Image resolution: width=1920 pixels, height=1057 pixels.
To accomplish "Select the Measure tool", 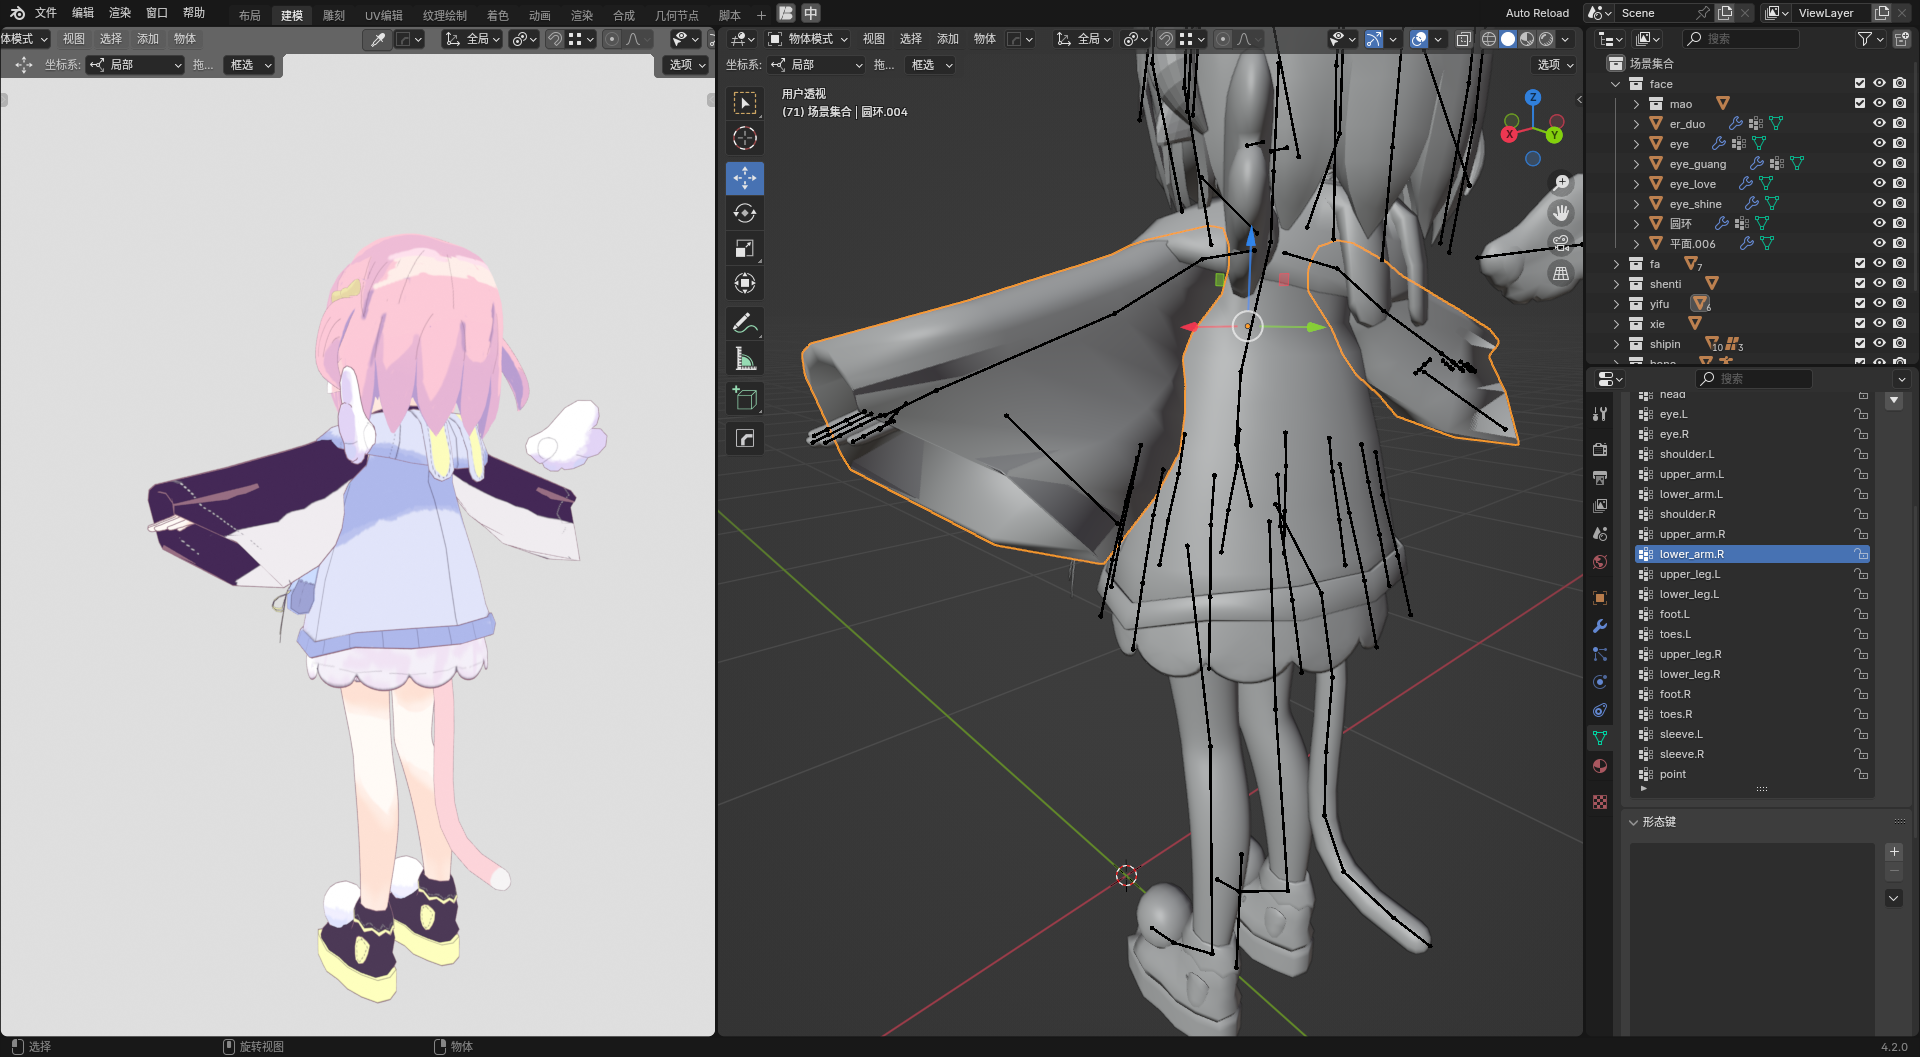I will [x=744, y=359].
